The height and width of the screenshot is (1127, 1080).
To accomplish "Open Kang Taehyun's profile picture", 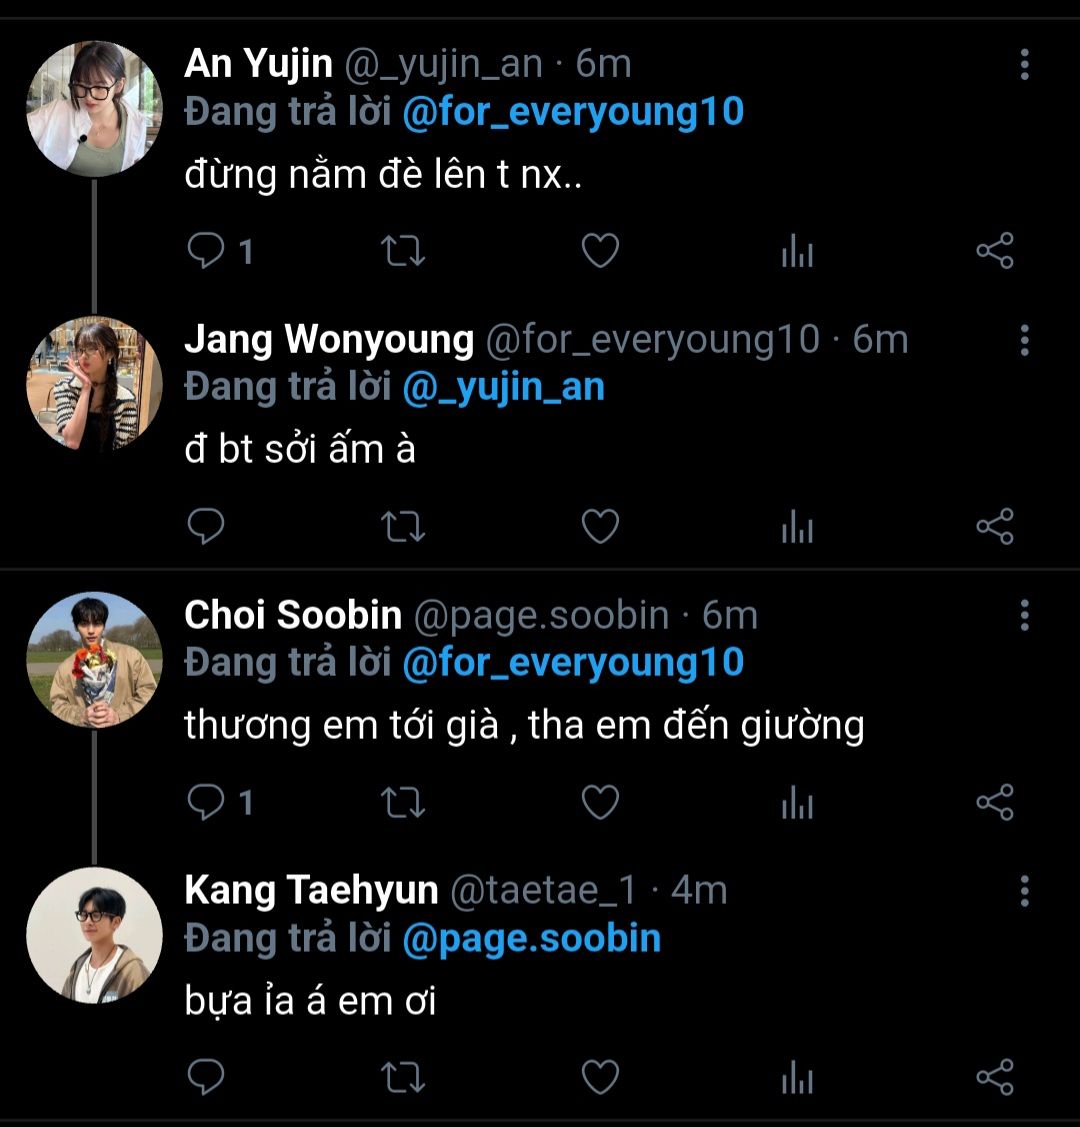I will (x=94, y=935).
